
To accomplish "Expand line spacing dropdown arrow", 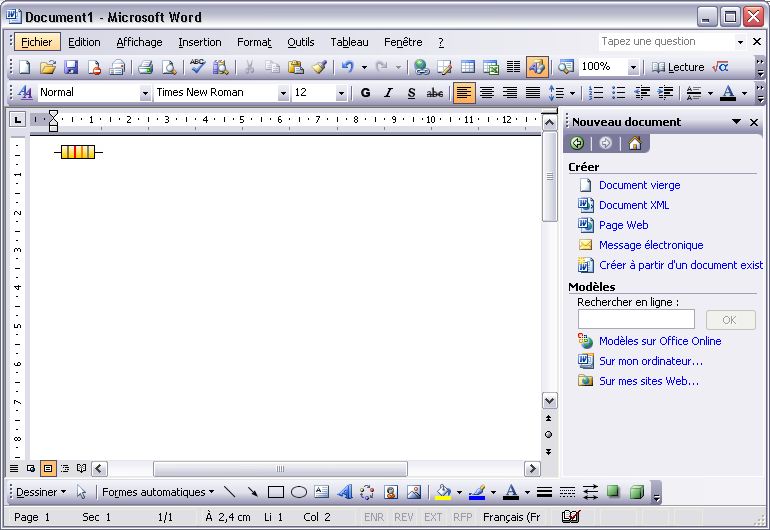I will coord(572,93).
